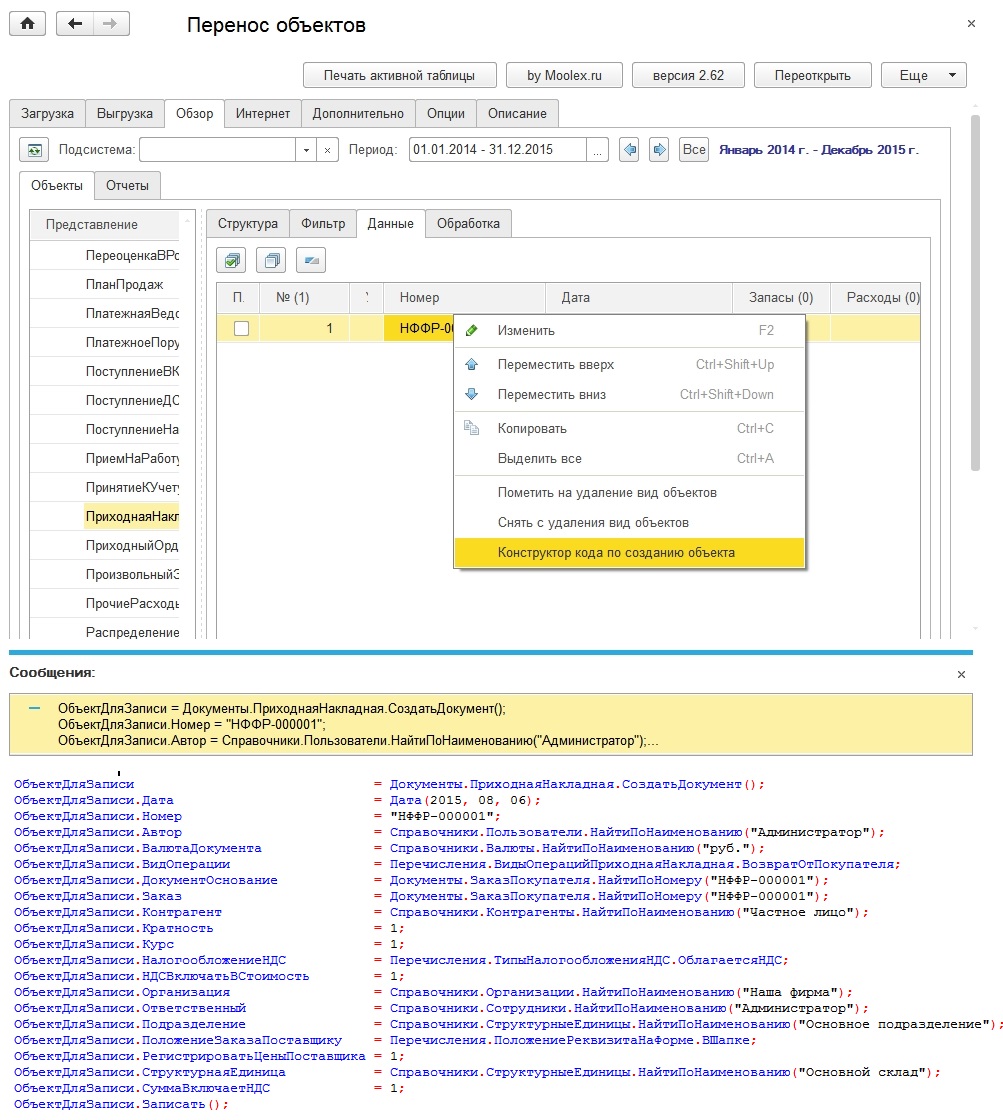Screen dimensions: 1003x1120
Task: Navigate forward with the right arrow button
Action: click(110, 24)
